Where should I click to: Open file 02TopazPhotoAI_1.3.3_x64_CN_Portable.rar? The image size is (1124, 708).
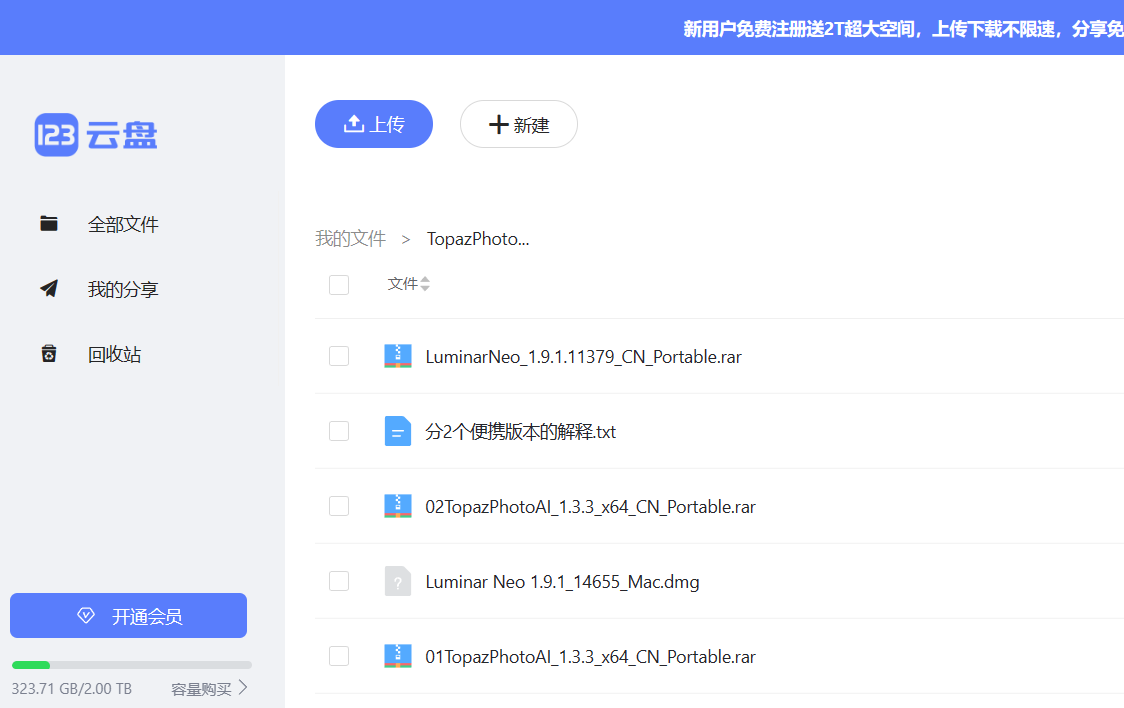coord(591,507)
